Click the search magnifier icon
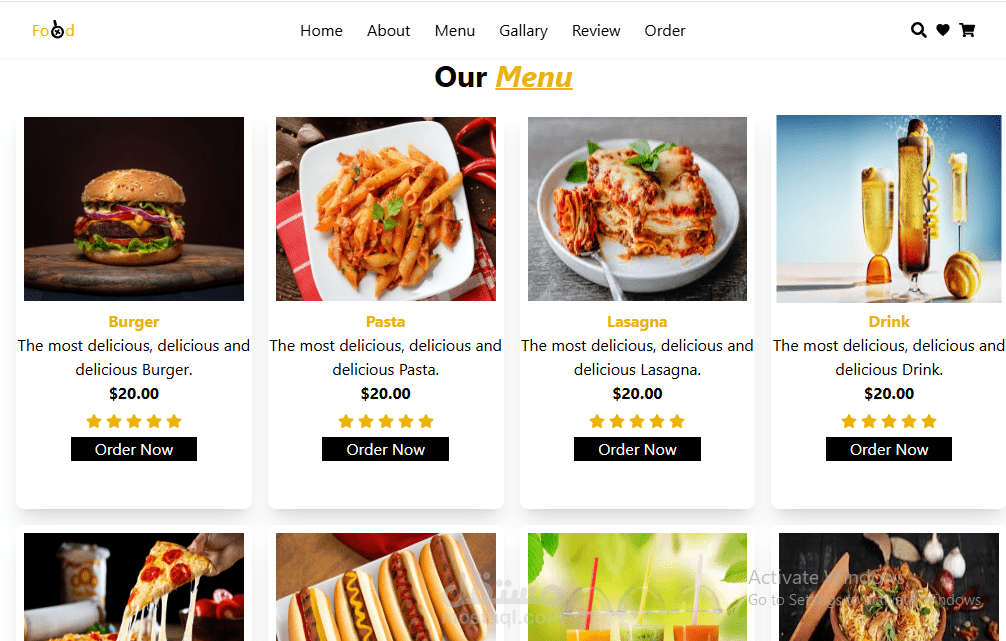Image resolution: width=1006 pixels, height=641 pixels. pyautogui.click(x=919, y=30)
